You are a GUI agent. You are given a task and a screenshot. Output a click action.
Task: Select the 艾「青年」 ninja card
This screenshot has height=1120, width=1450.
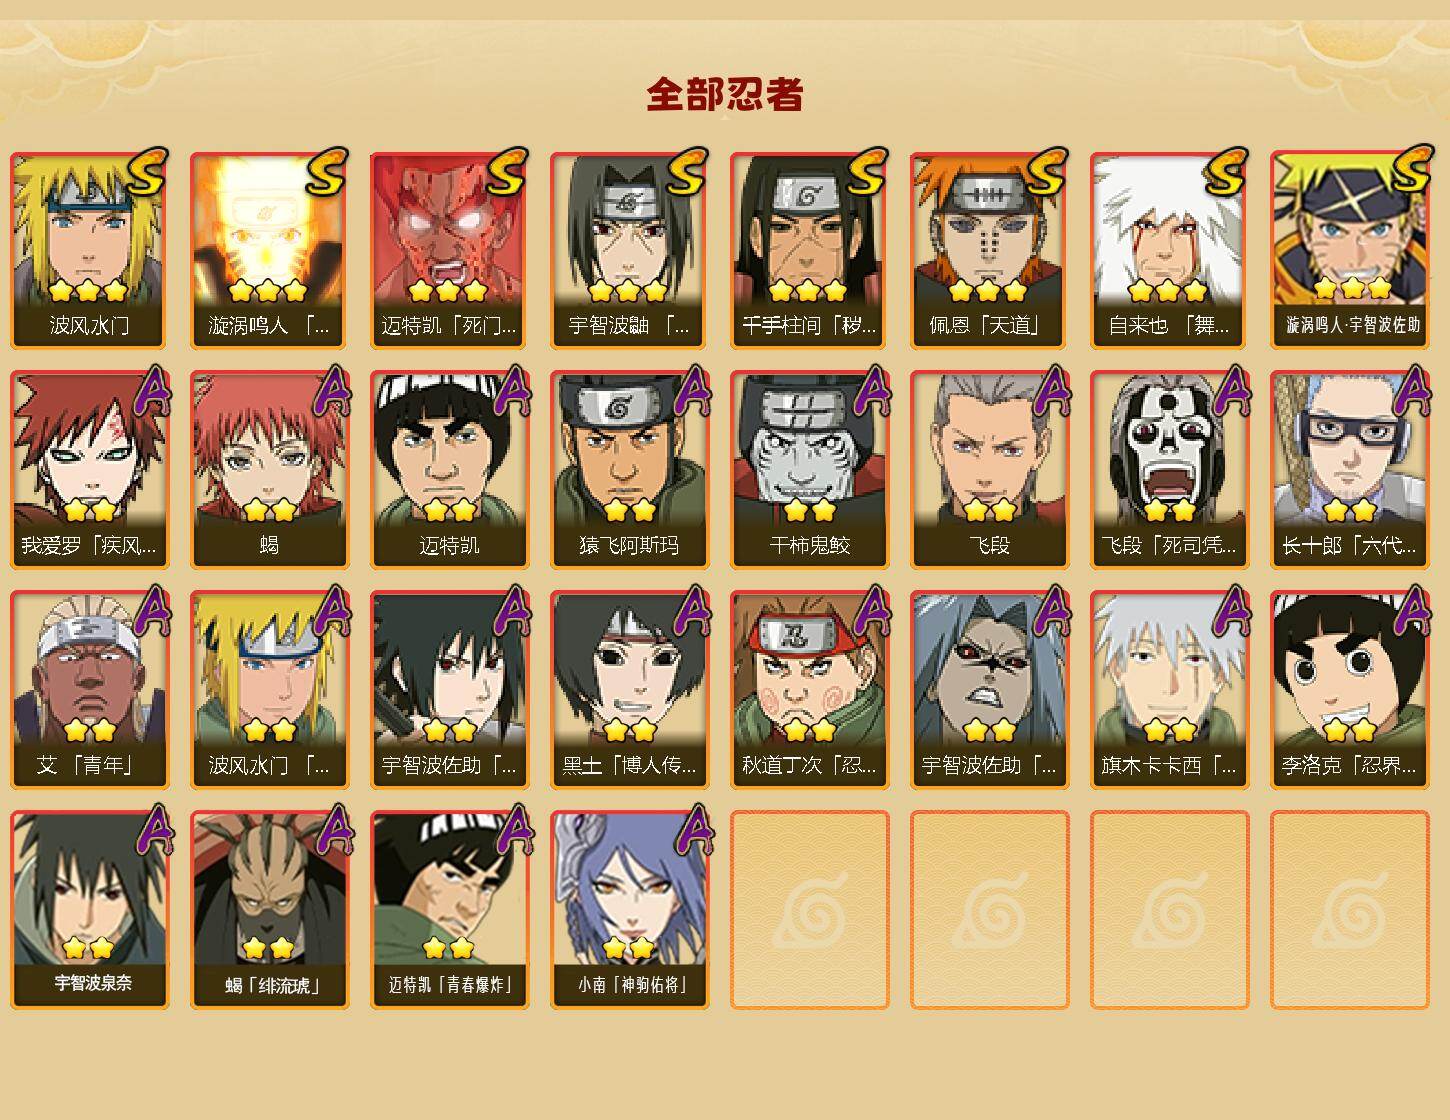90,690
